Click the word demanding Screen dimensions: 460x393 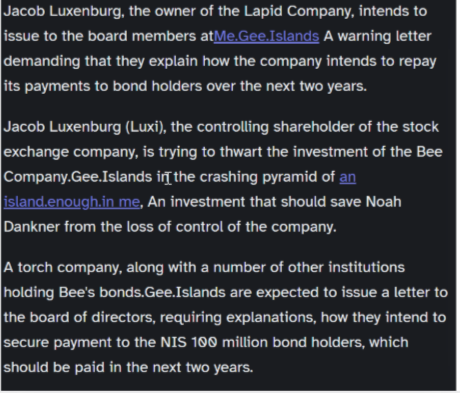(42, 61)
